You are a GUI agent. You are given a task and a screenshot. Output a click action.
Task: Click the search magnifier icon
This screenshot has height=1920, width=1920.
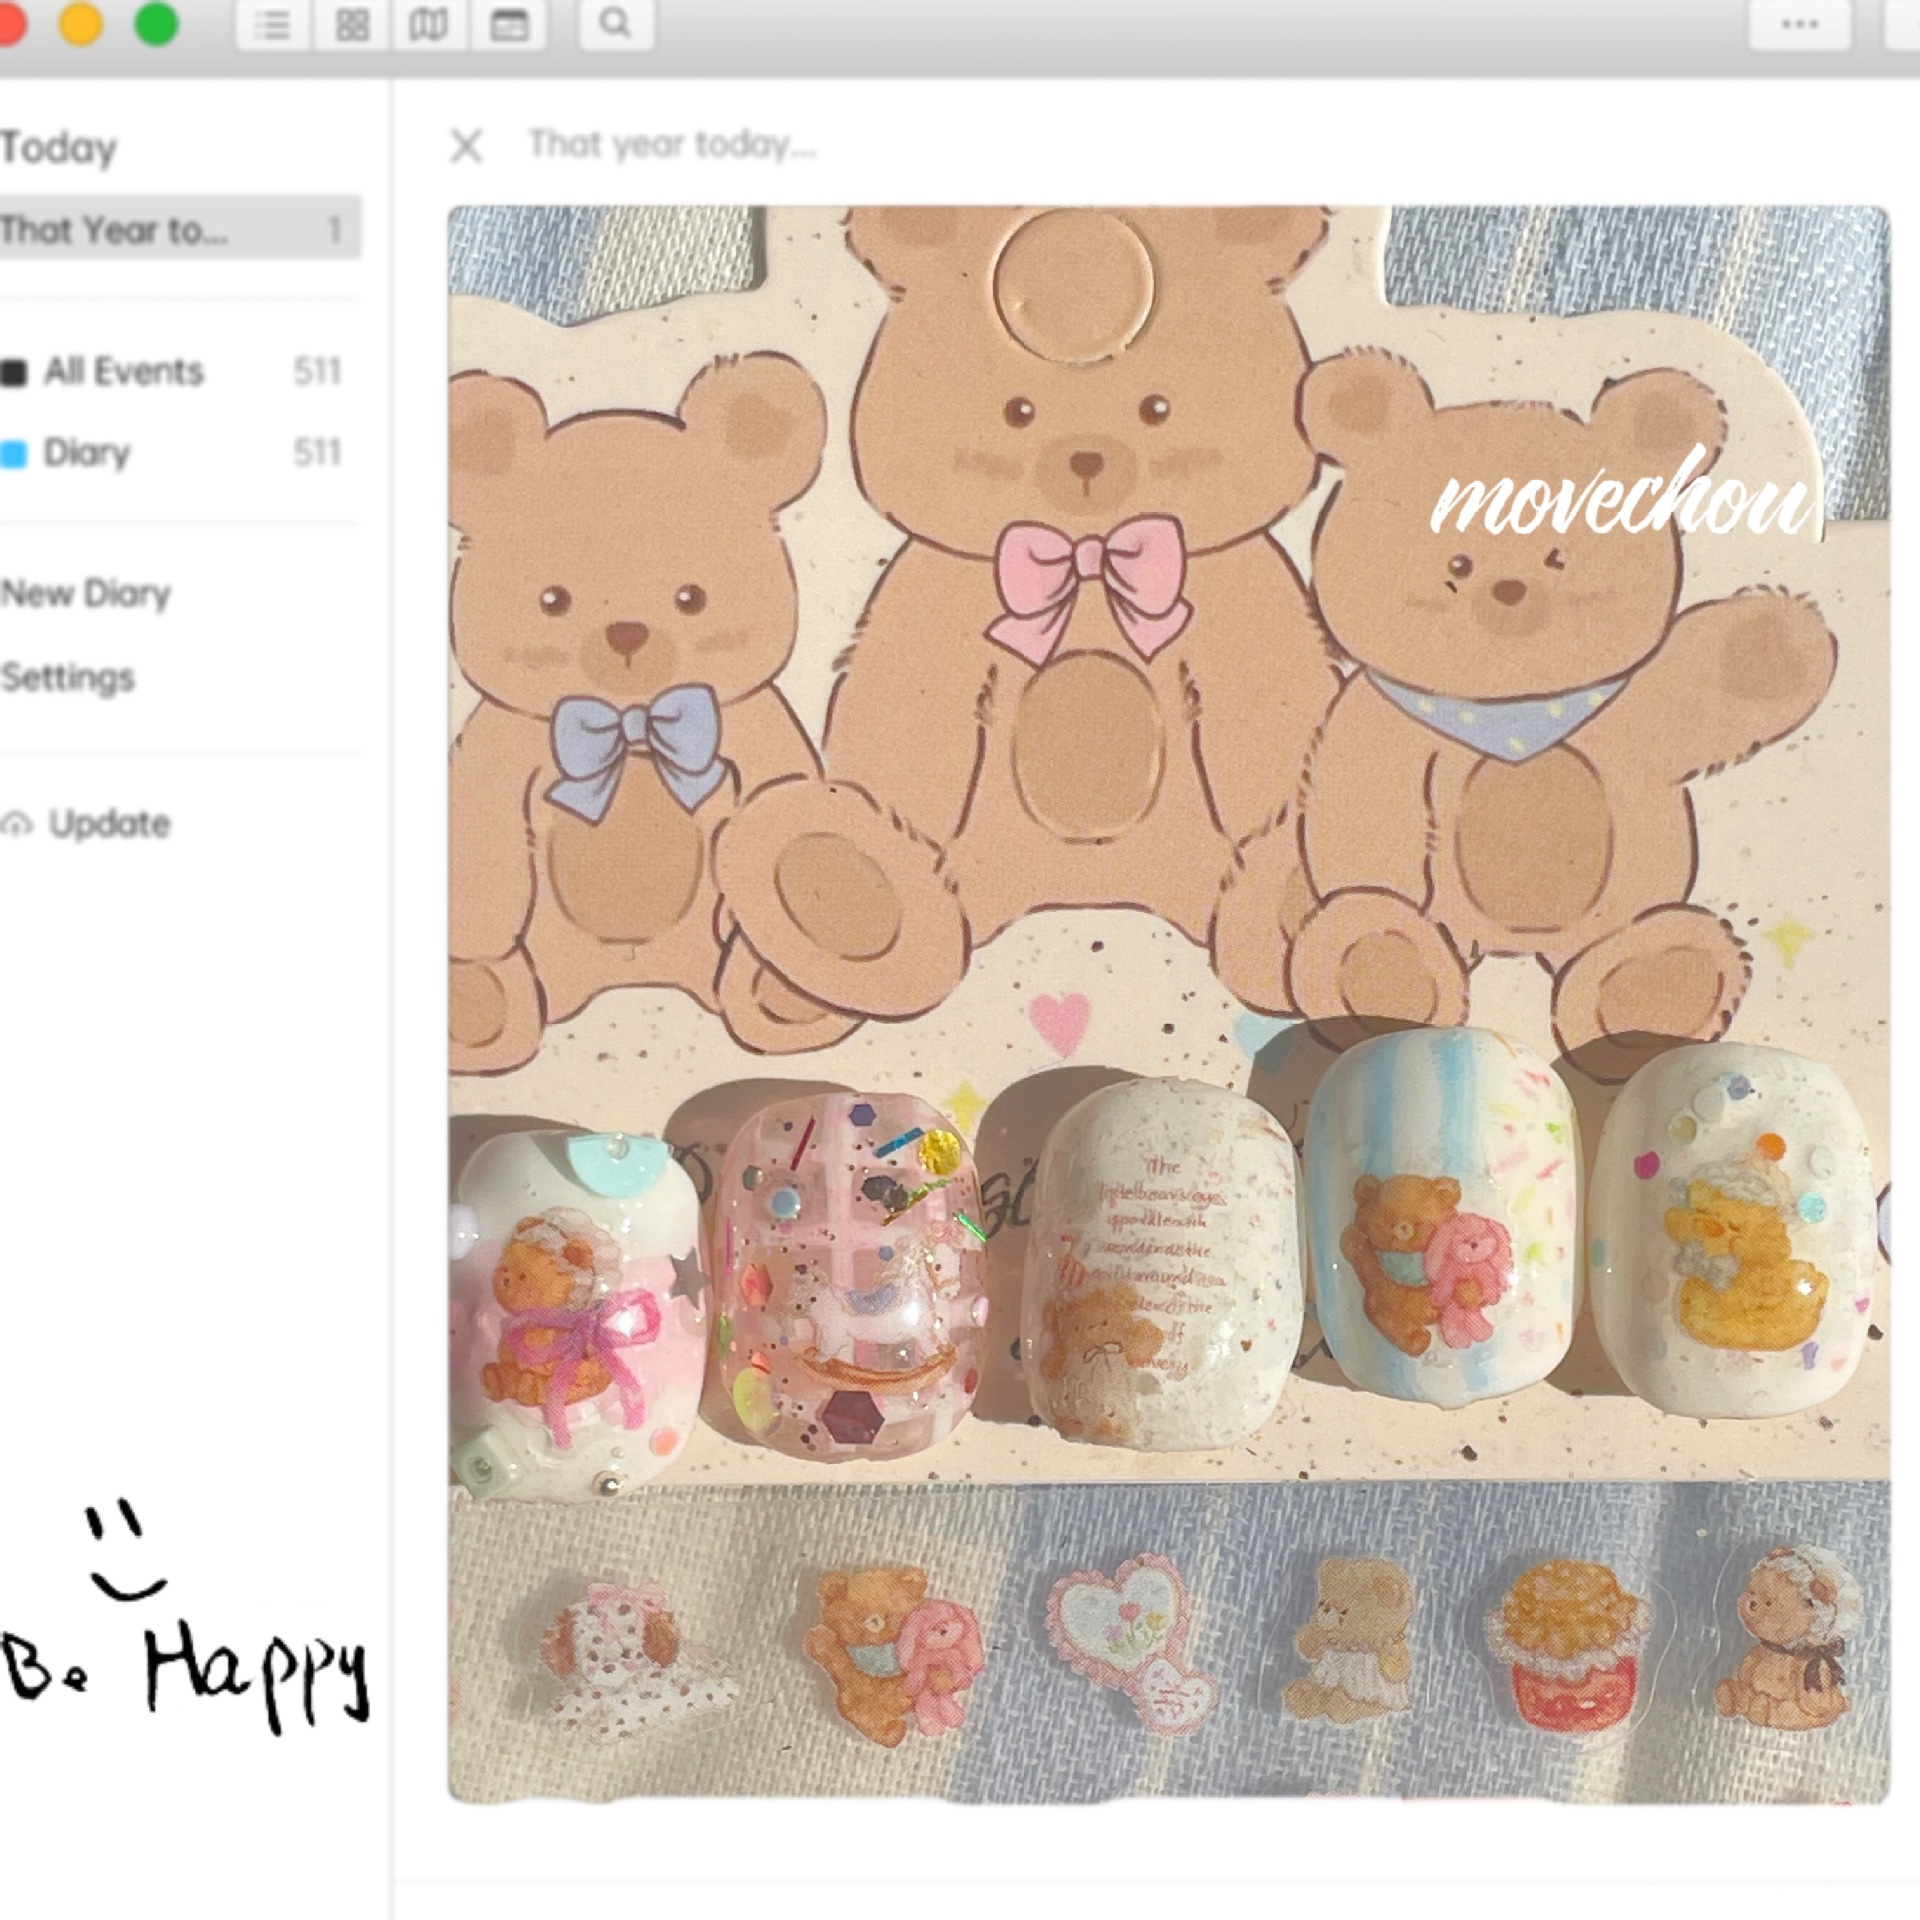[616, 24]
